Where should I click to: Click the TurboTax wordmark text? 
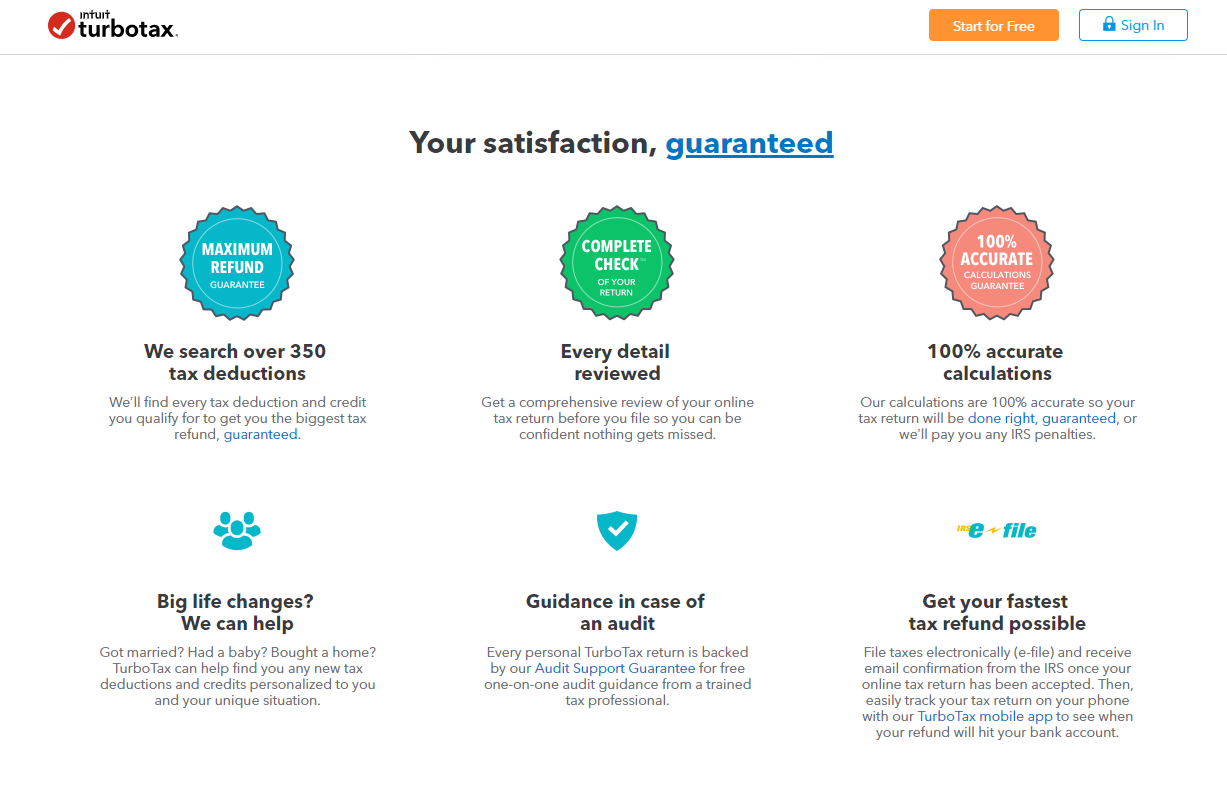(128, 29)
